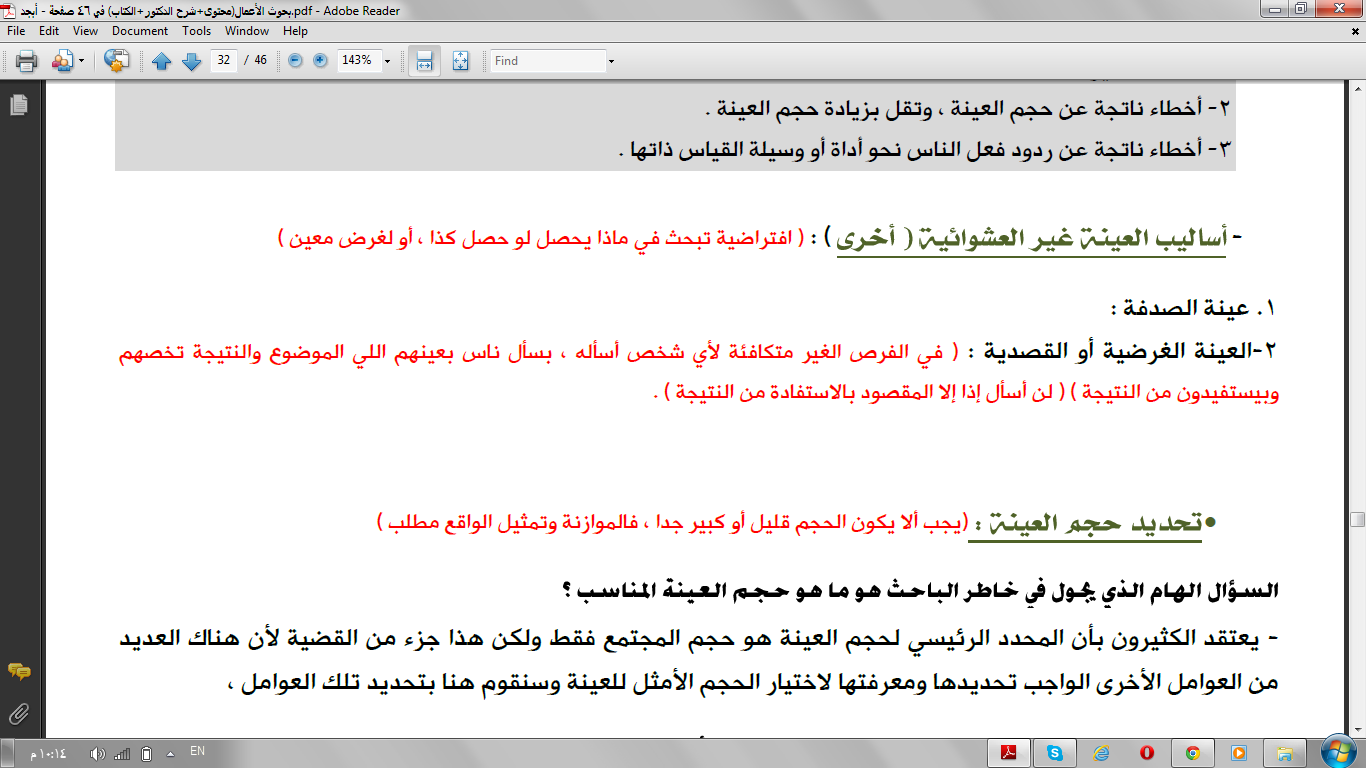Click the Start Meeting globe icon

117,61
